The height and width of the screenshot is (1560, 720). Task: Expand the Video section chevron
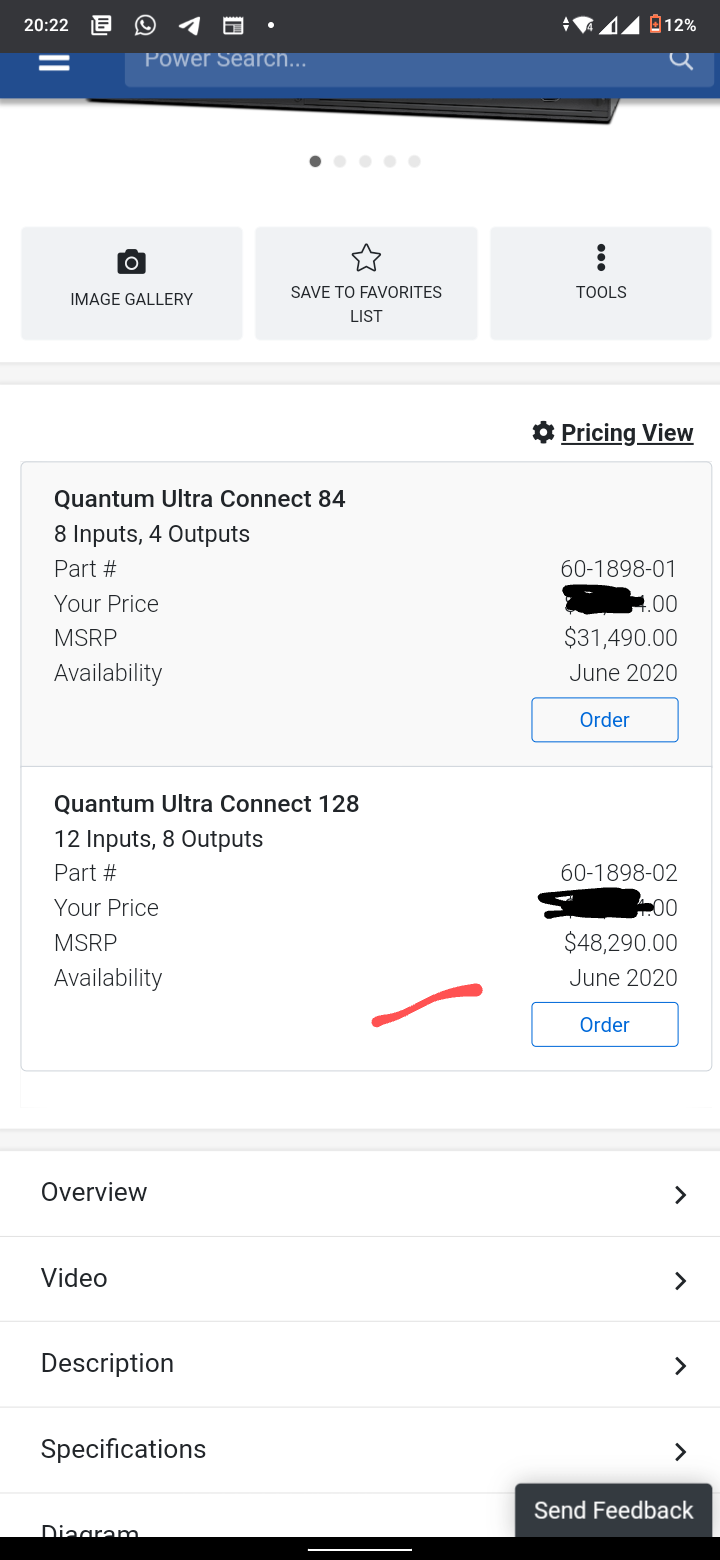coord(680,1280)
